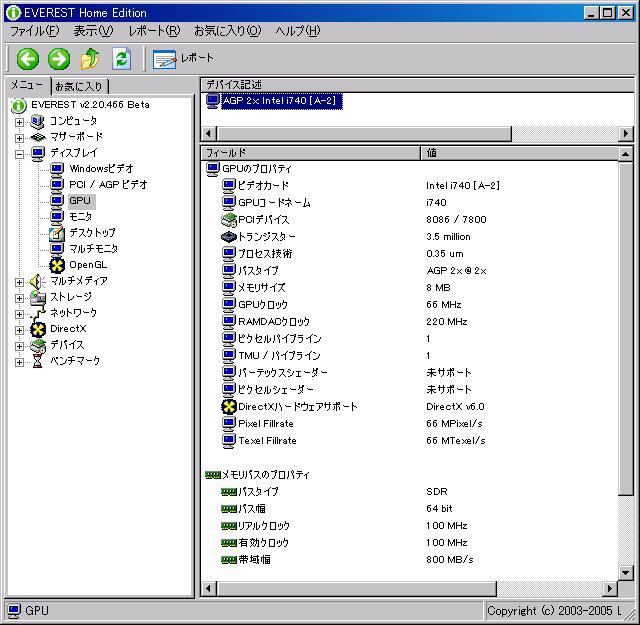Open the OpenGL item icon

(57, 265)
